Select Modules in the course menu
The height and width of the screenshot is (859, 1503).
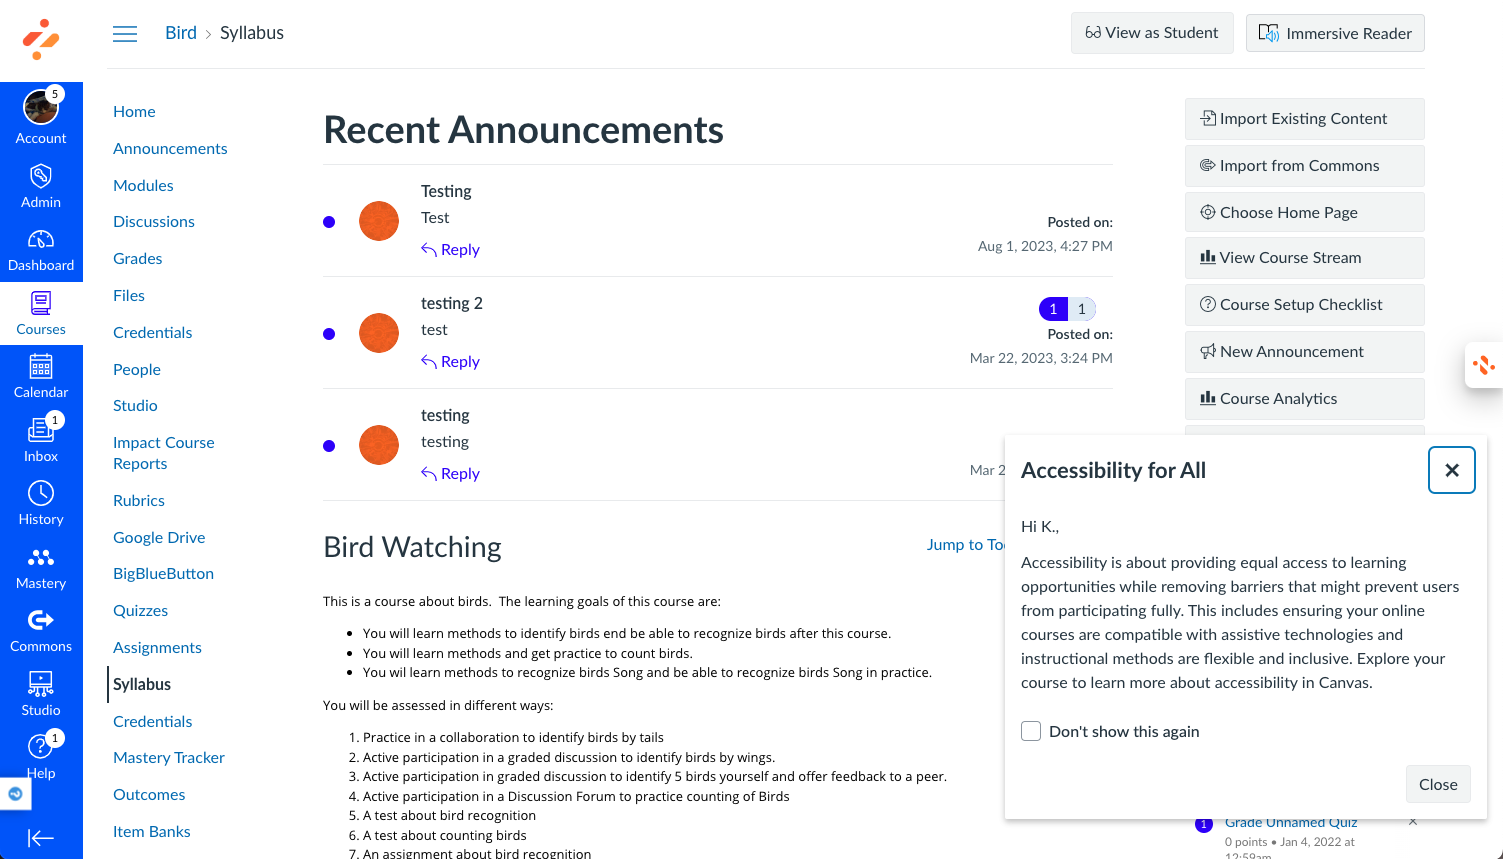[x=143, y=185]
